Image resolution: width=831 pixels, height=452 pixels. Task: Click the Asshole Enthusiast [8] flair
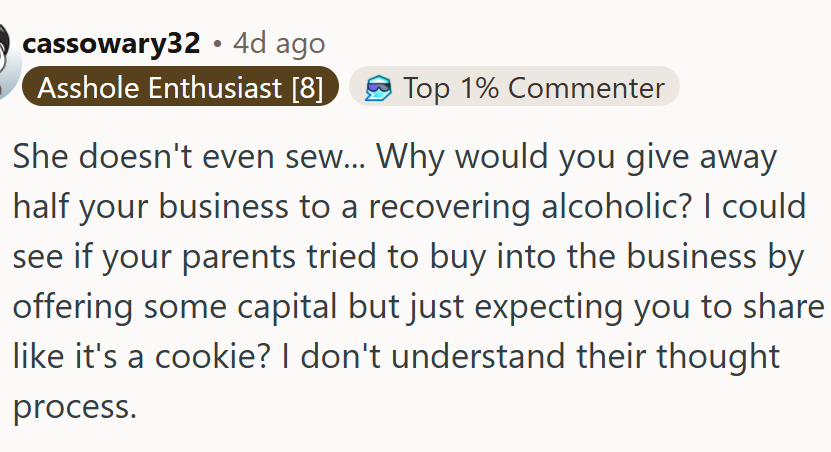click(180, 86)
